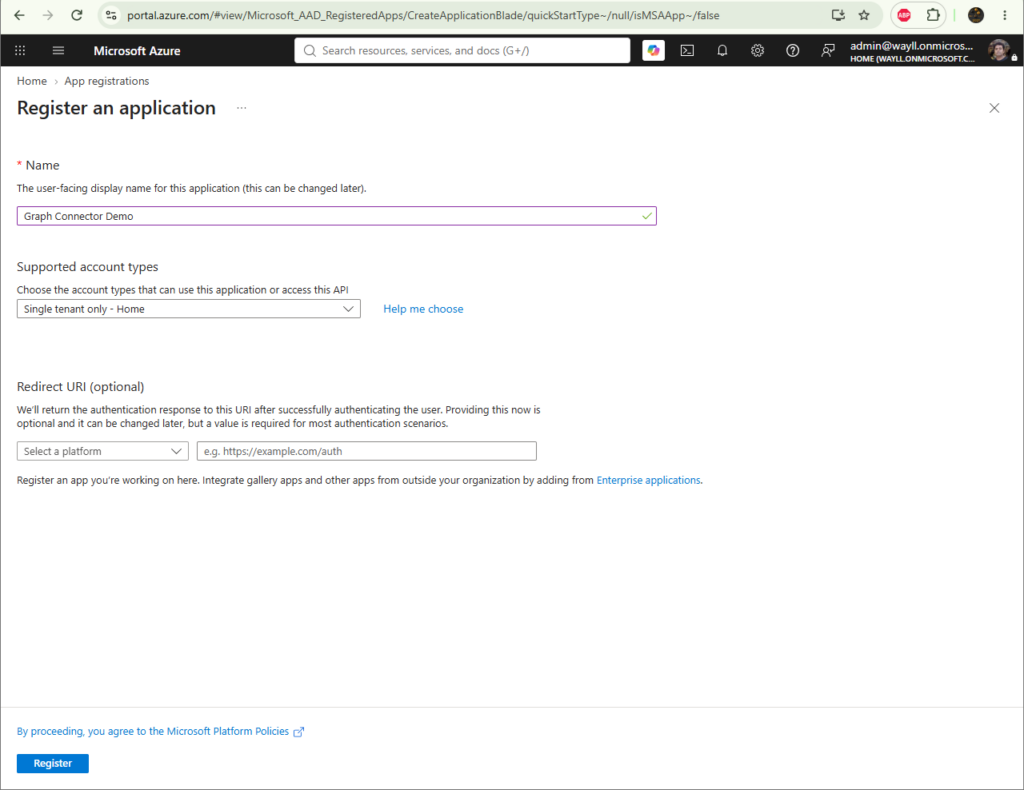Open the ellipsis menu beside Register an application
The image size is (1024, 790).
[242, 108]
